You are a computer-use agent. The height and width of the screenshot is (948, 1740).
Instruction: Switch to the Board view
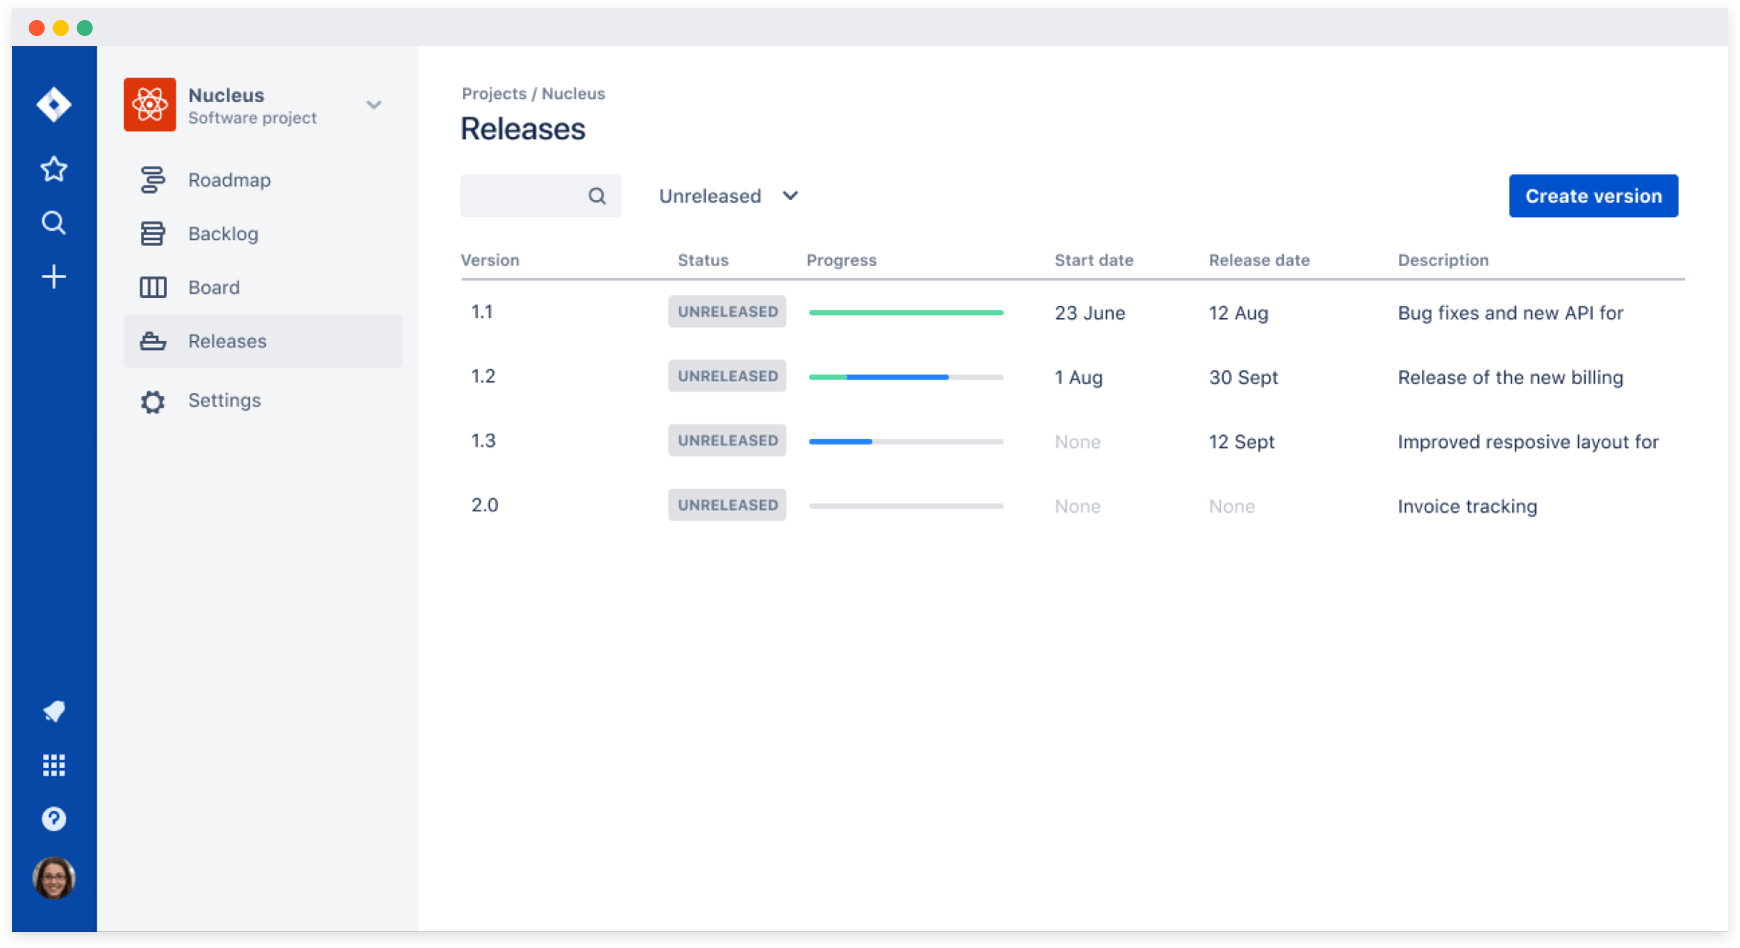coord(214,288)
